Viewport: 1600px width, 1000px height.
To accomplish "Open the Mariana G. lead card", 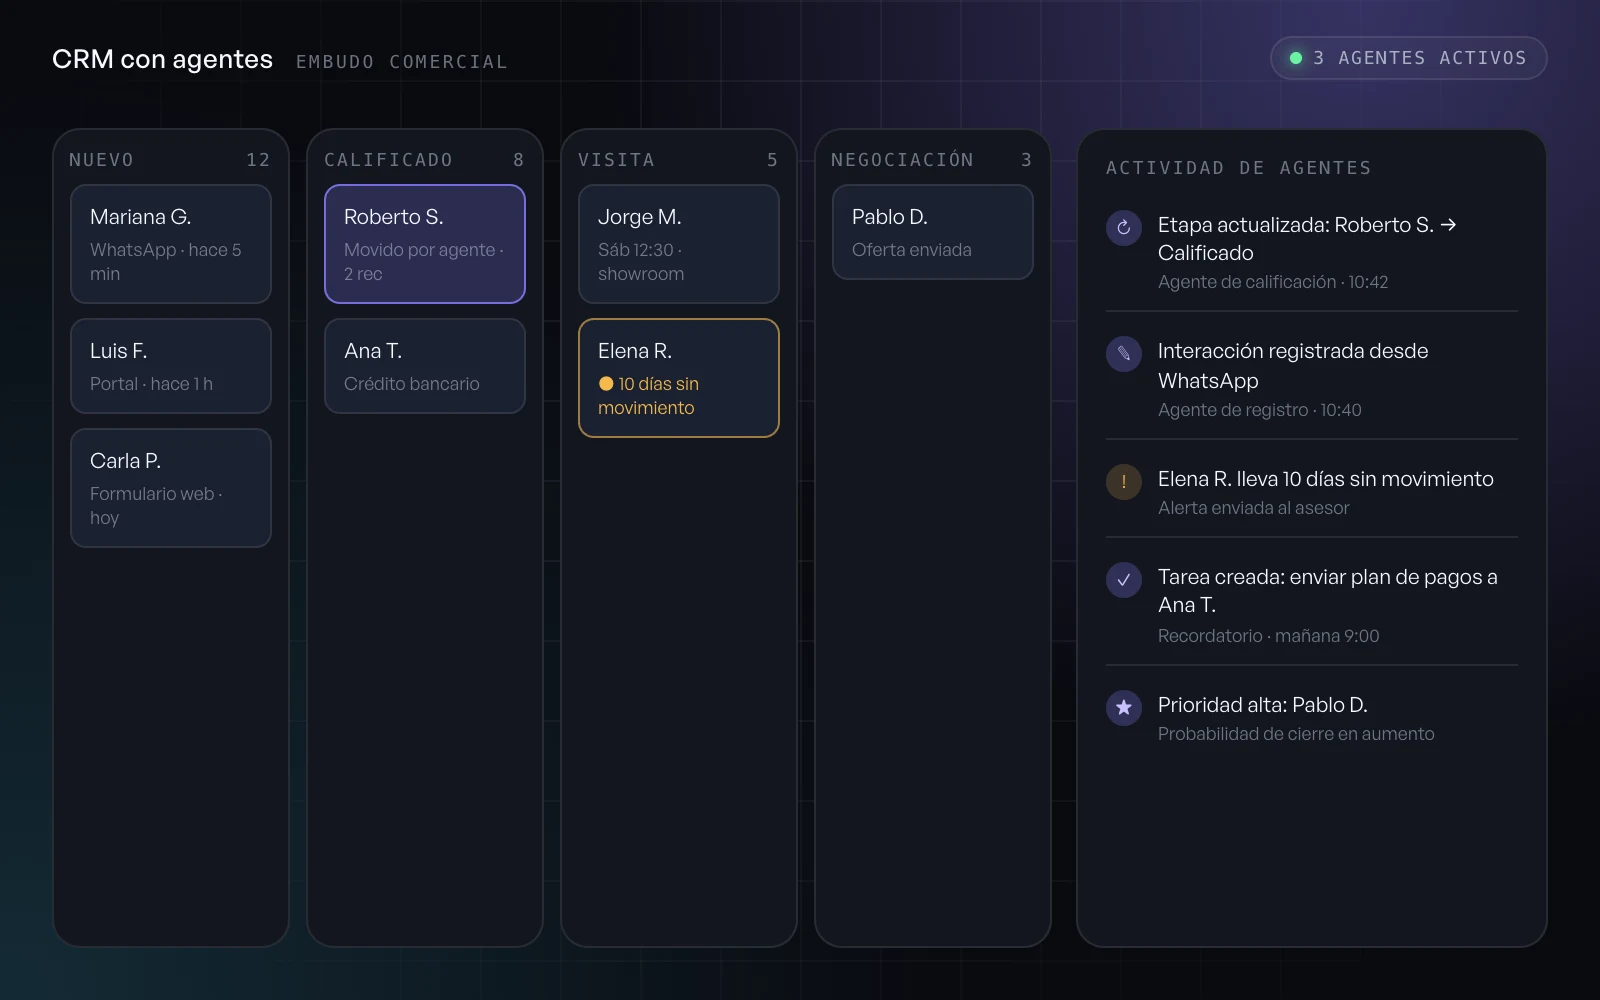I will (171, 244).
